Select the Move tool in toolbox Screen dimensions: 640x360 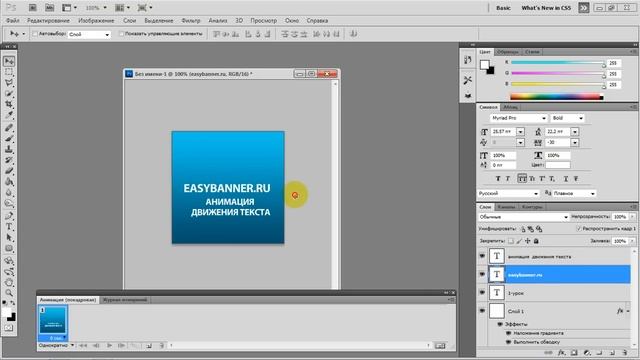tap(9, 61)
